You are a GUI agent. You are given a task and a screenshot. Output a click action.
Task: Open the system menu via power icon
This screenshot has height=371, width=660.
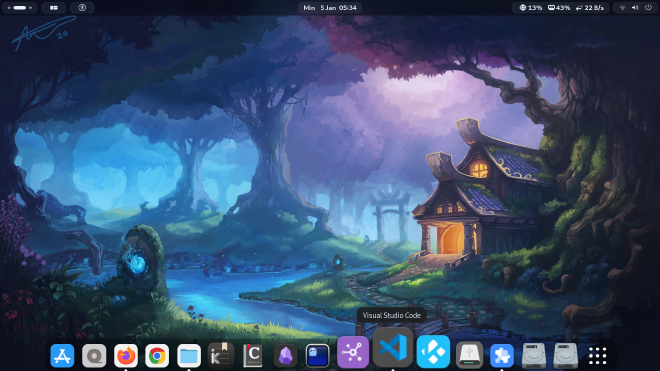tap(648, 8)
